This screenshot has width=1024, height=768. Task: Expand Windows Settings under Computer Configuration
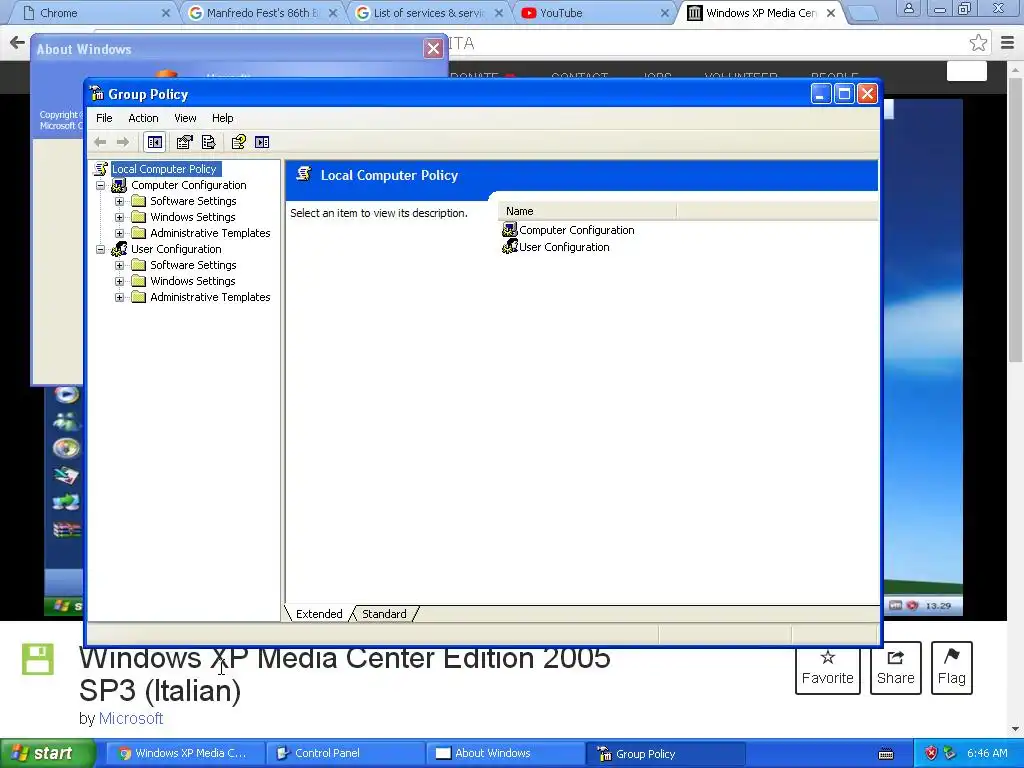point(120,217)
